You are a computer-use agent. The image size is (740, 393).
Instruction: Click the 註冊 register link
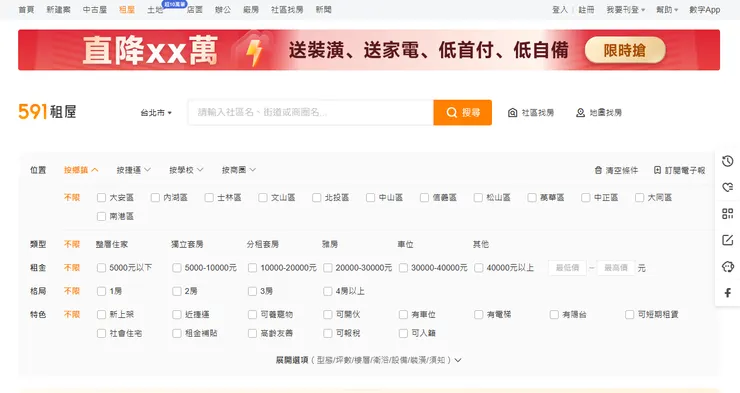pos(586,9)
